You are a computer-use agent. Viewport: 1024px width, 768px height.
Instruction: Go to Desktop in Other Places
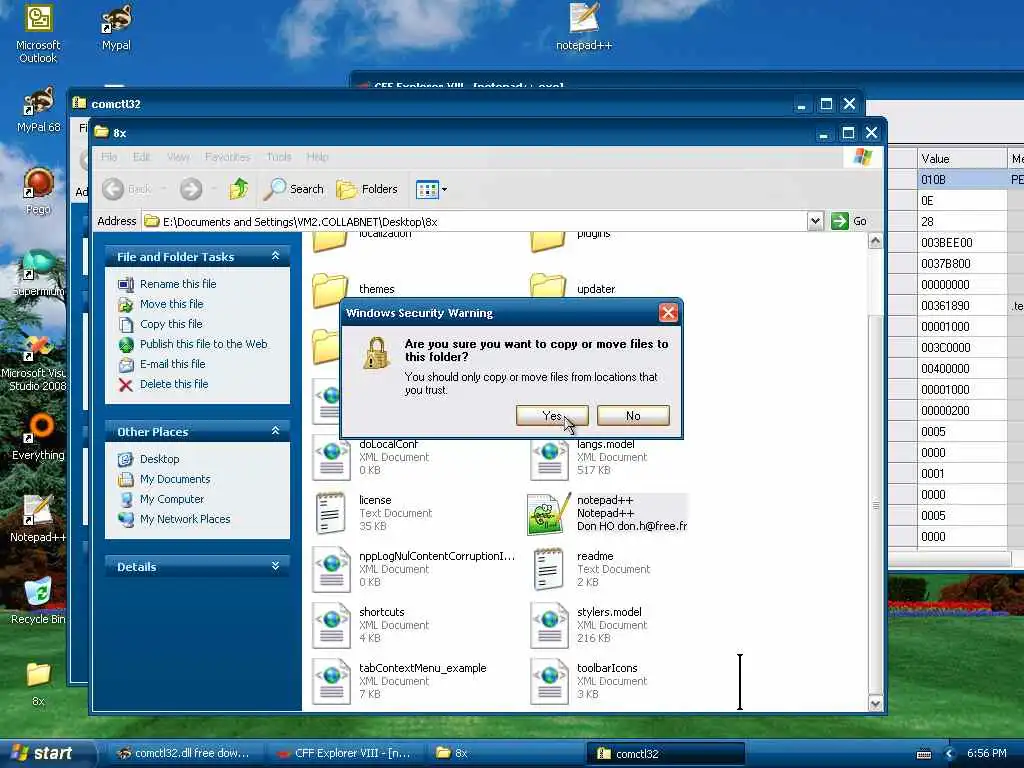tap(159, 459)
